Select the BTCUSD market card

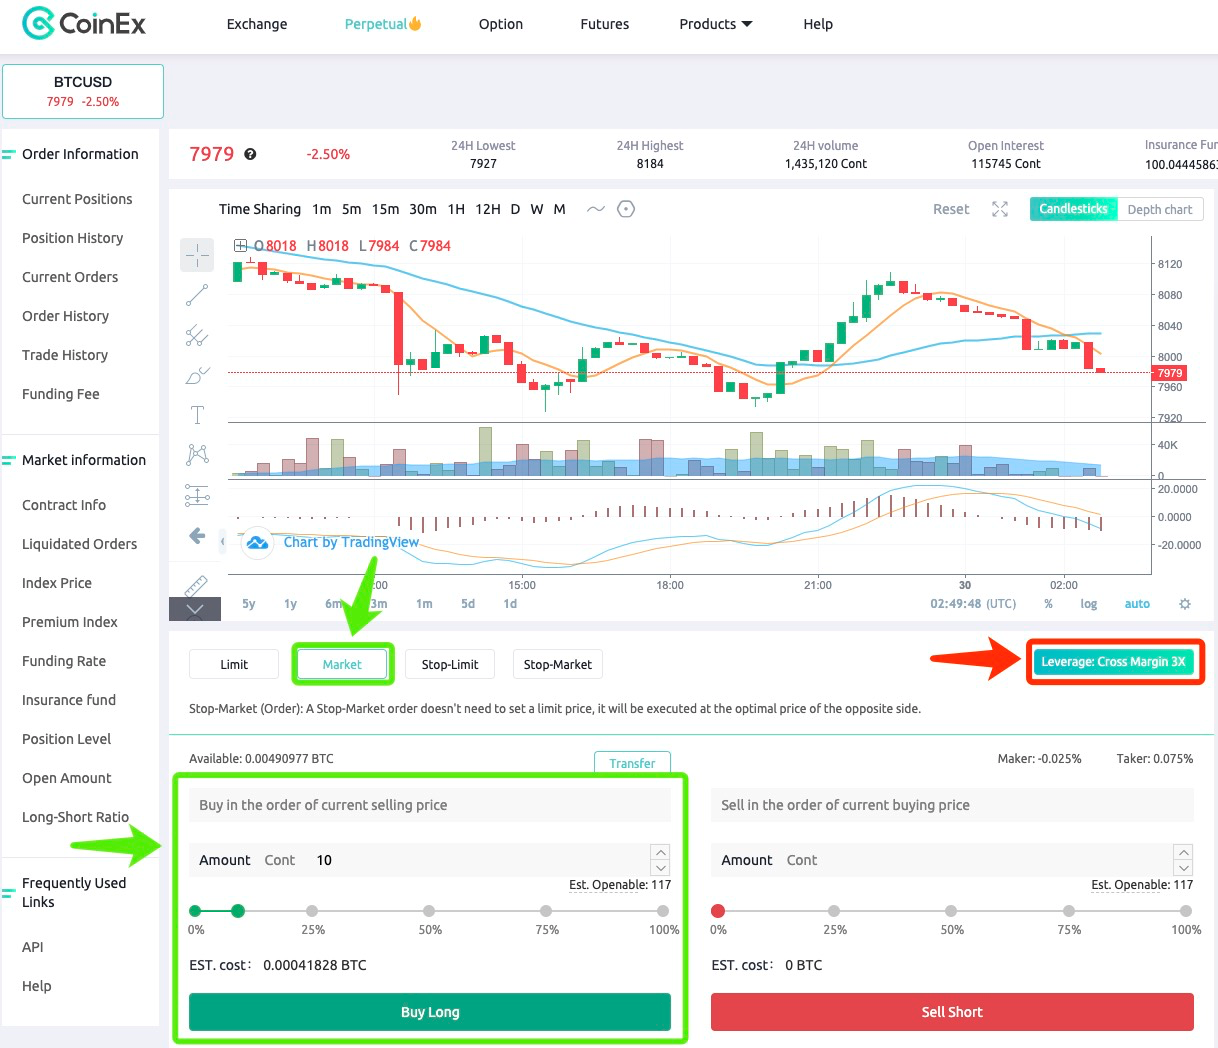pos(83,91)
